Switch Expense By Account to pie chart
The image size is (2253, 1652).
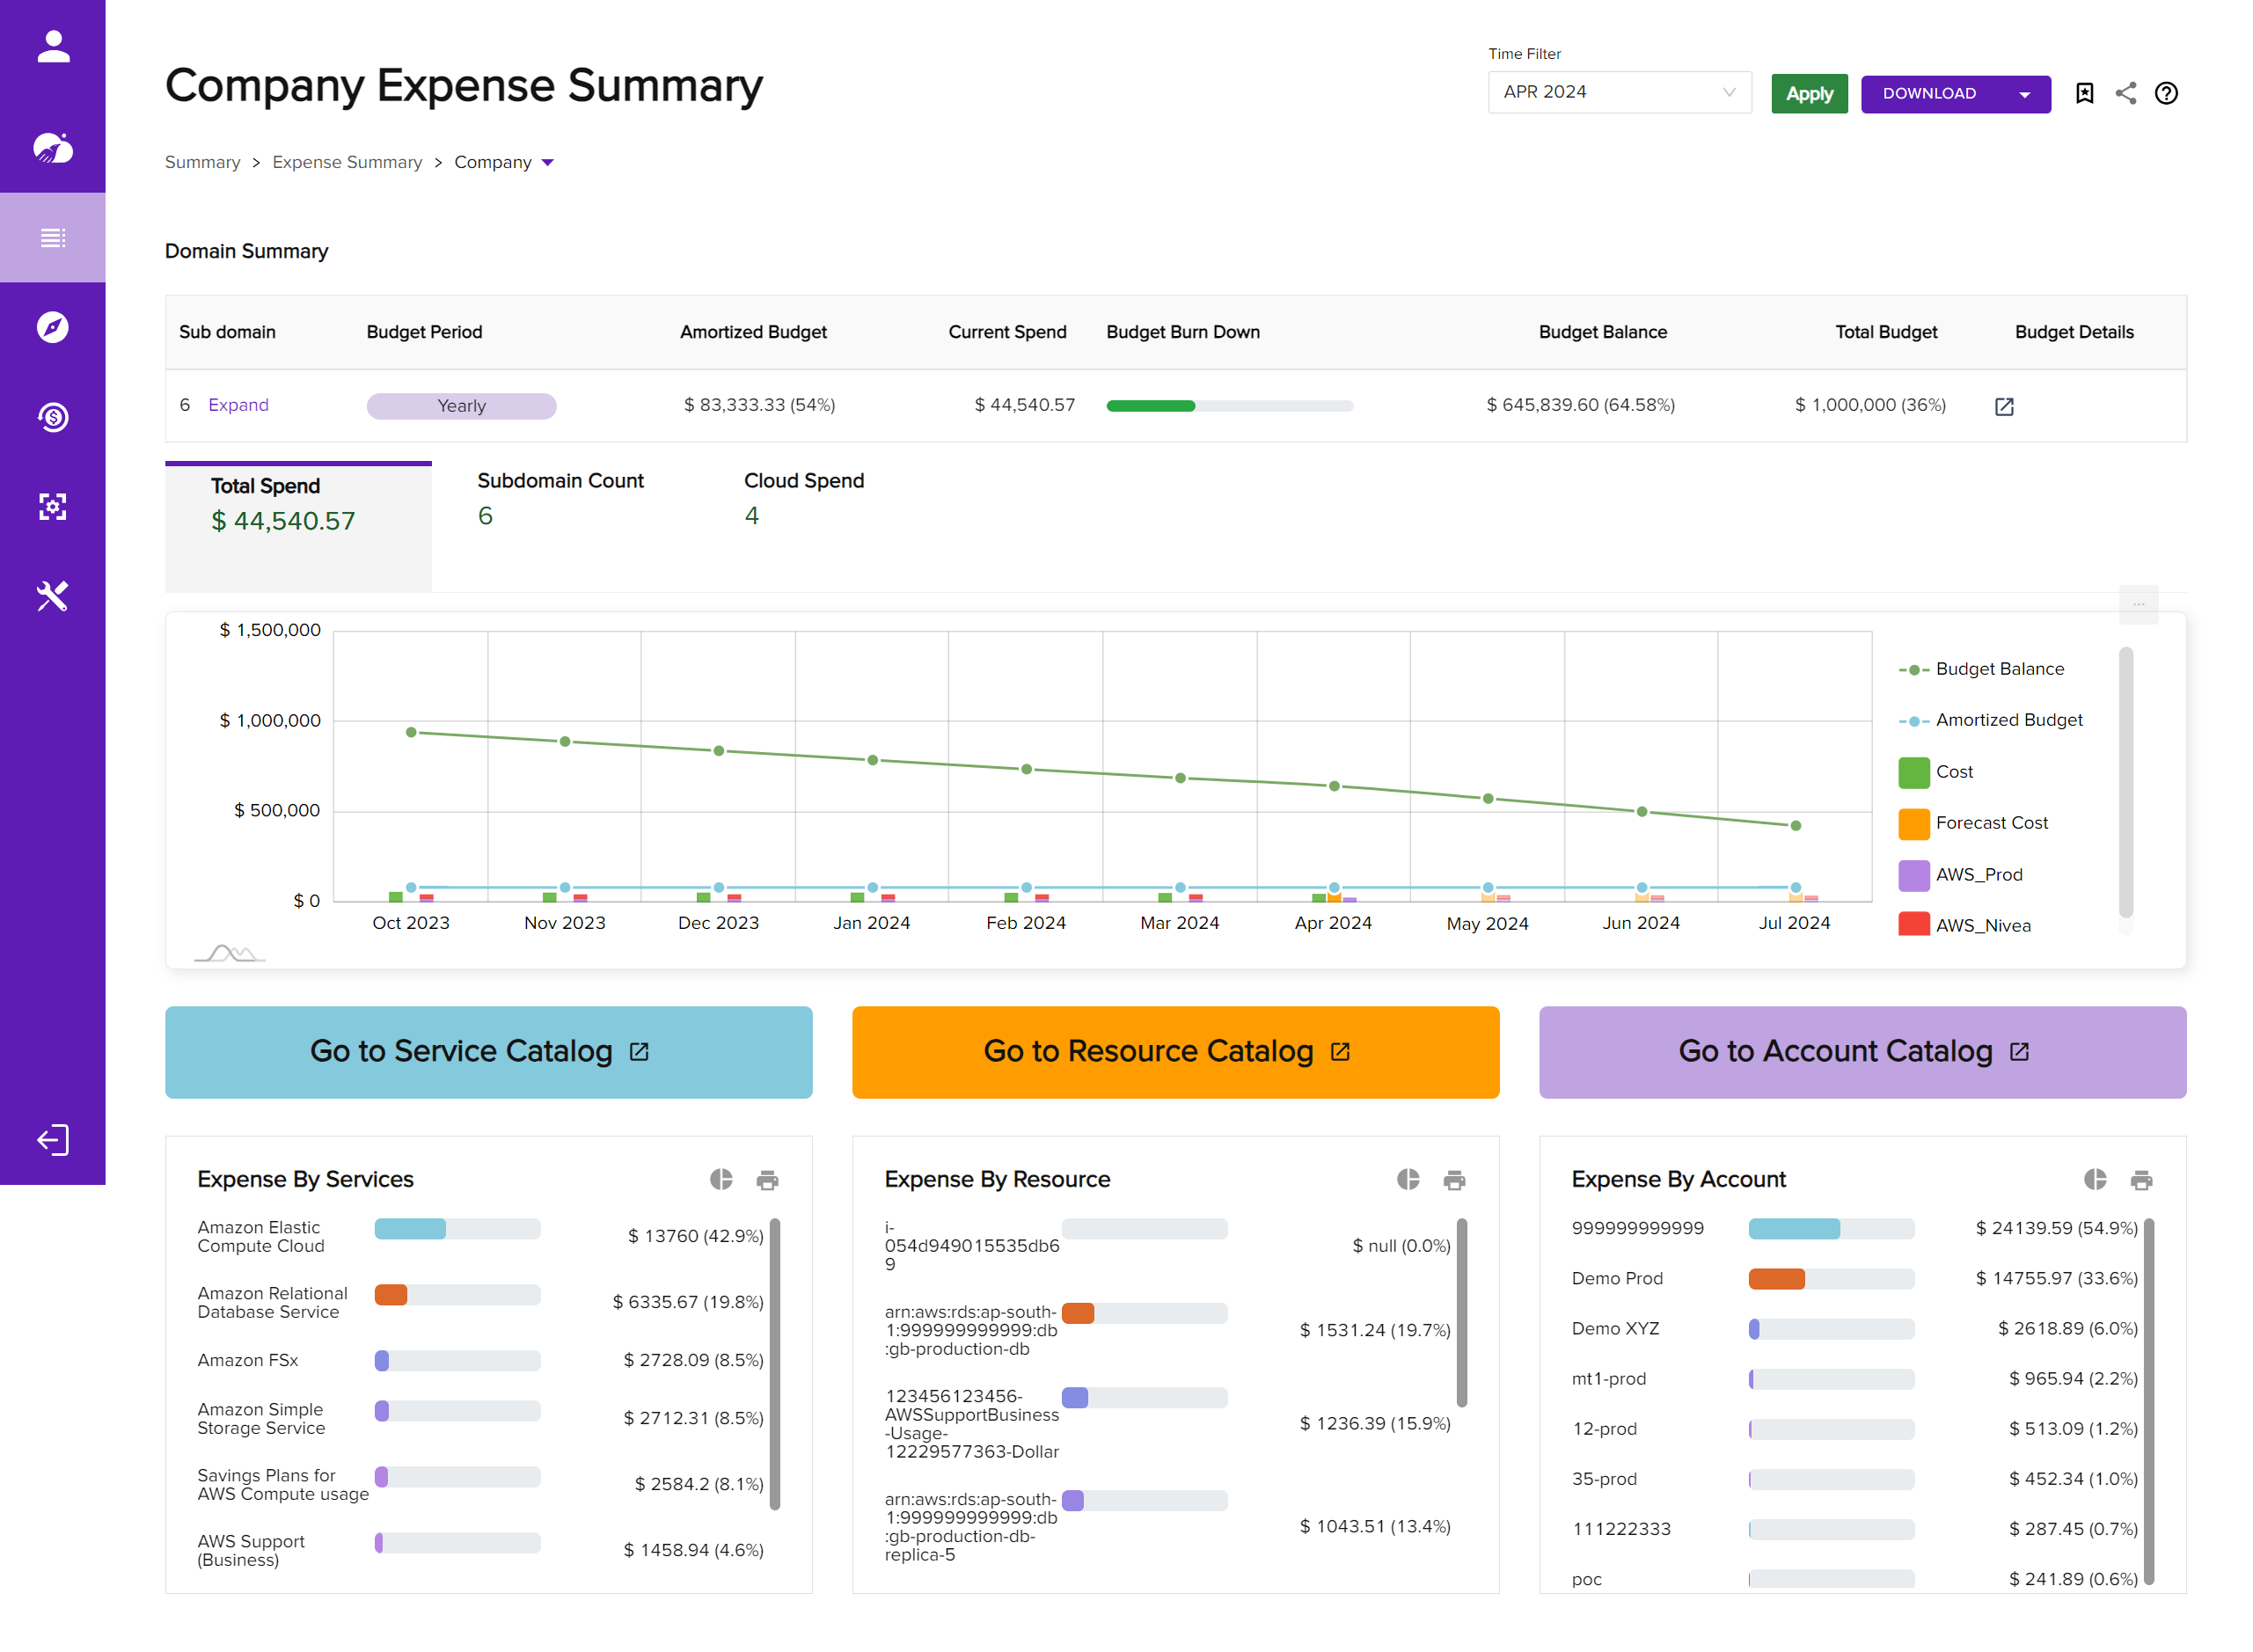pyautogui.click(x=2095, y=1179)
